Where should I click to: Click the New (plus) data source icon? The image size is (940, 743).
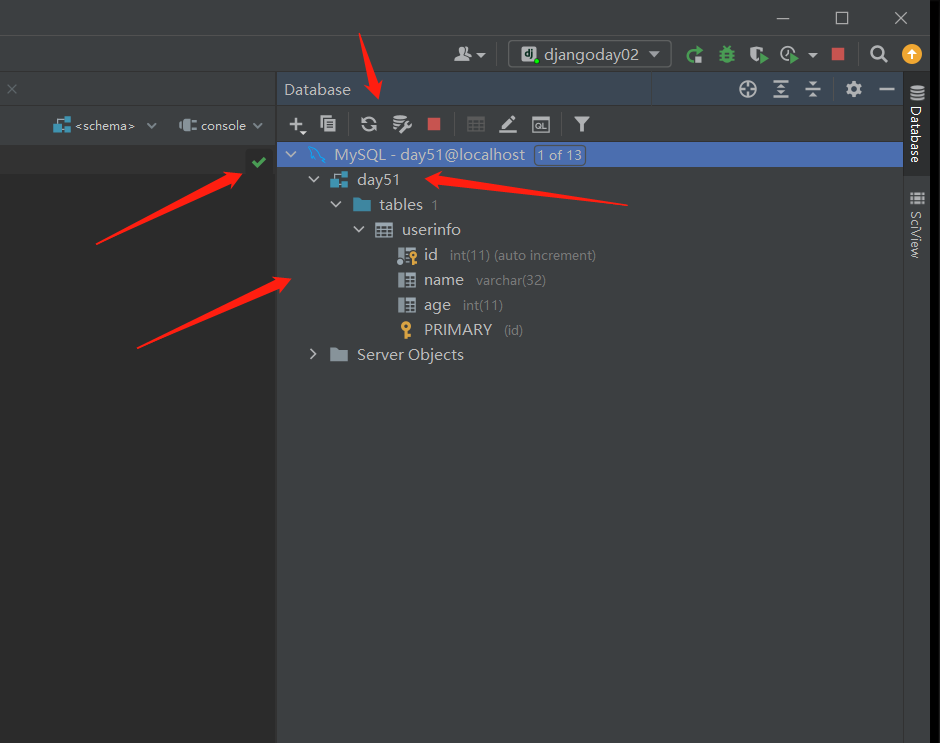[x=297, y=125]
